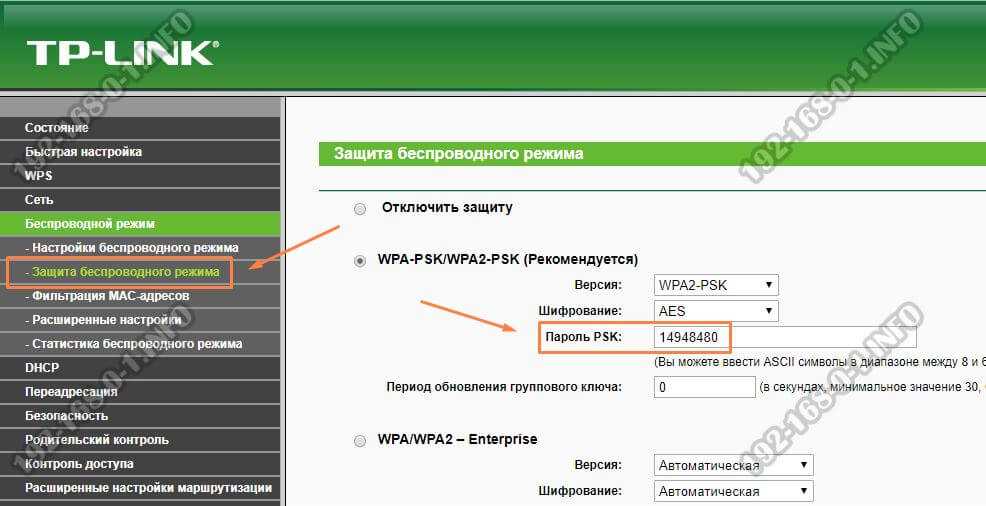Click Период обновления группового ключа label
The width and height of the screenshot is (986, 506).
pyautogui.click(x=504, y=387)
